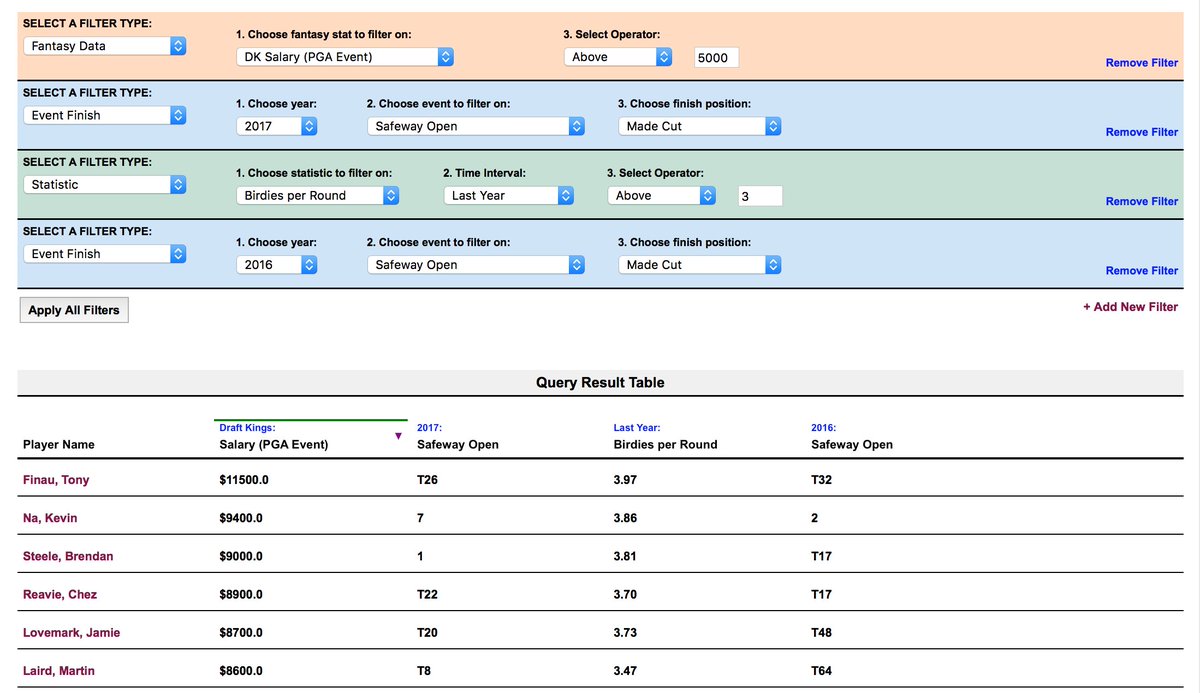This screenshot has width=1200, height=693.
Task: Click the Apply All Filters button
Action: coord(73,309)
